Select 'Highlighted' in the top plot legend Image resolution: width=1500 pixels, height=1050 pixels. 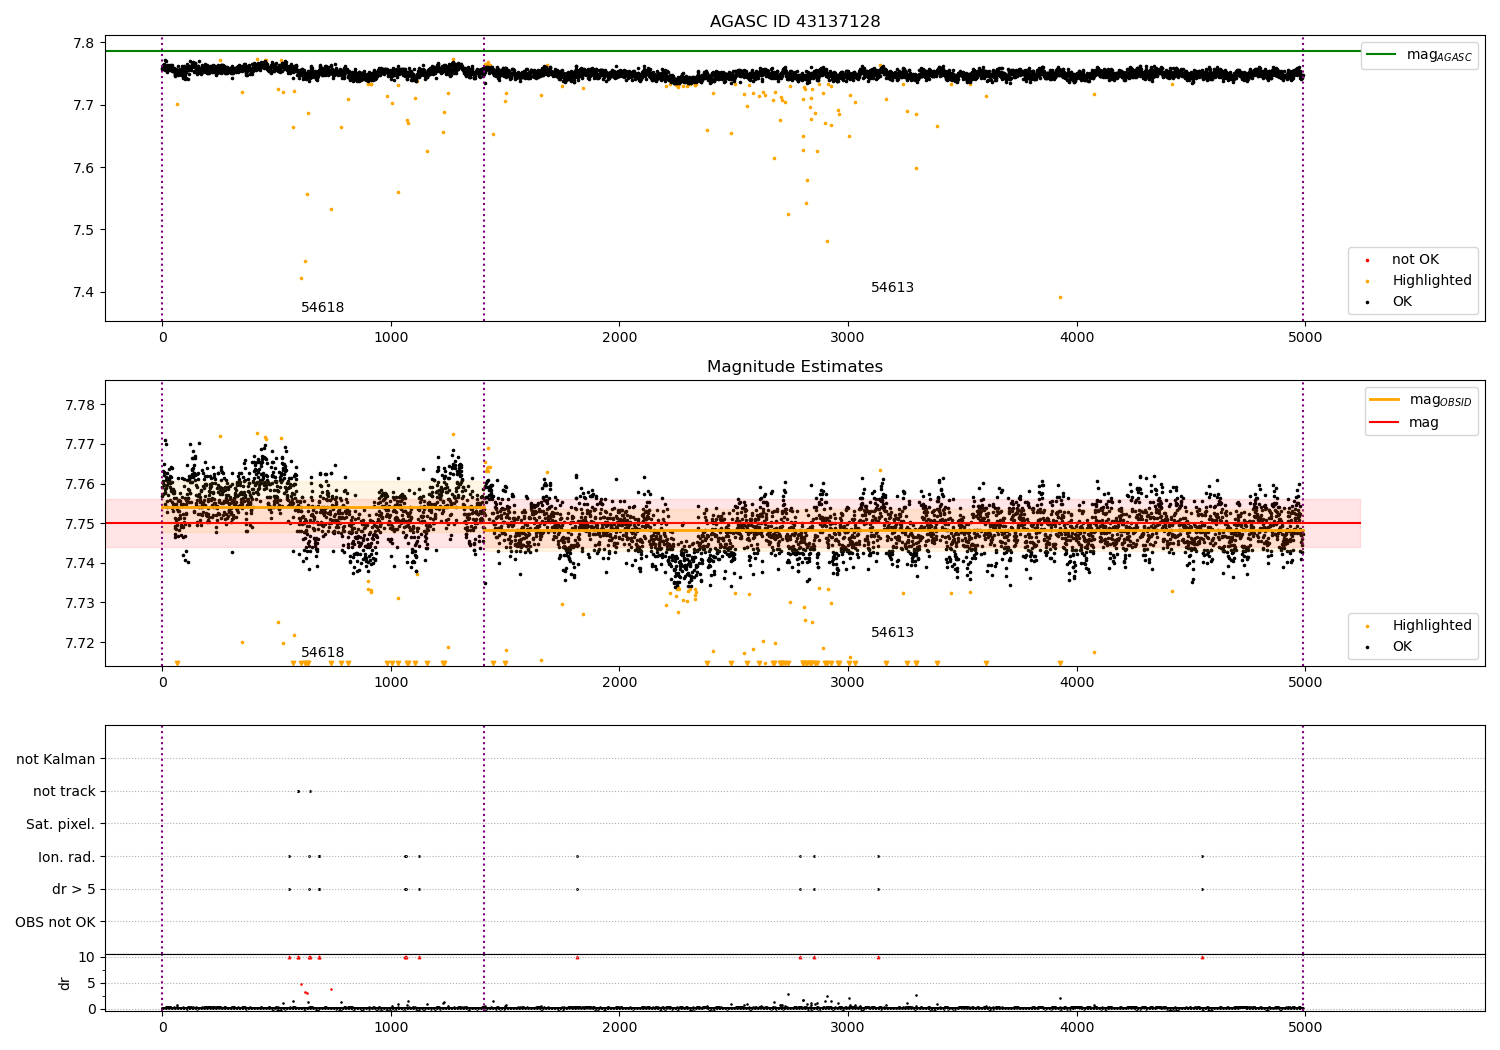tap(1432, 281)
